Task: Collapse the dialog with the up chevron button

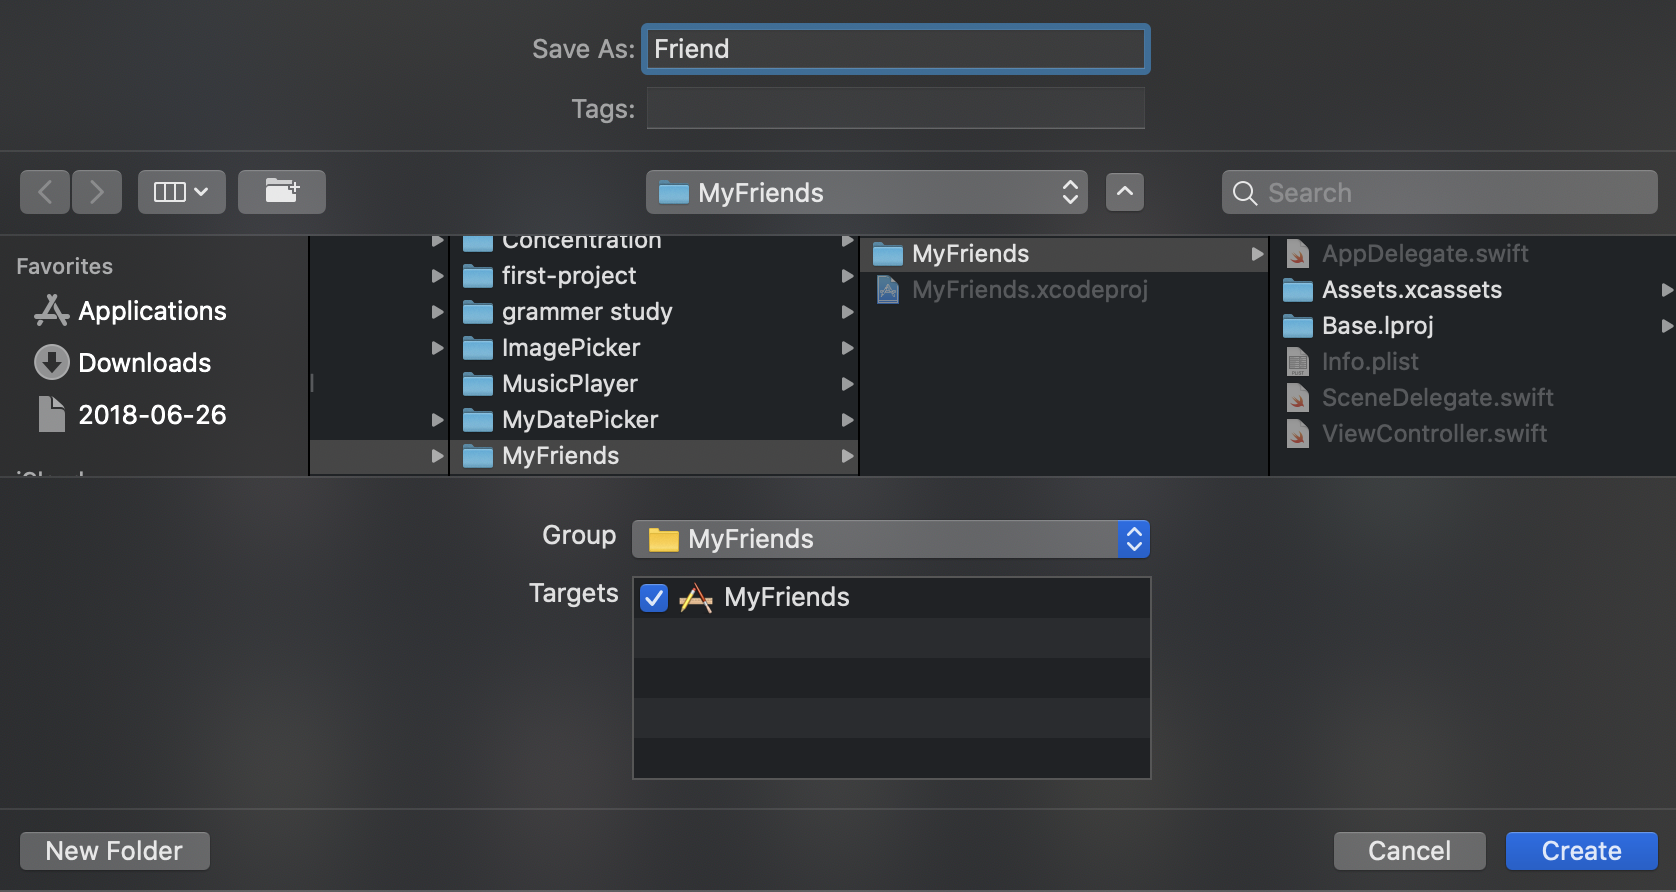Action: pyautogui.click(x=1125, y=192)
